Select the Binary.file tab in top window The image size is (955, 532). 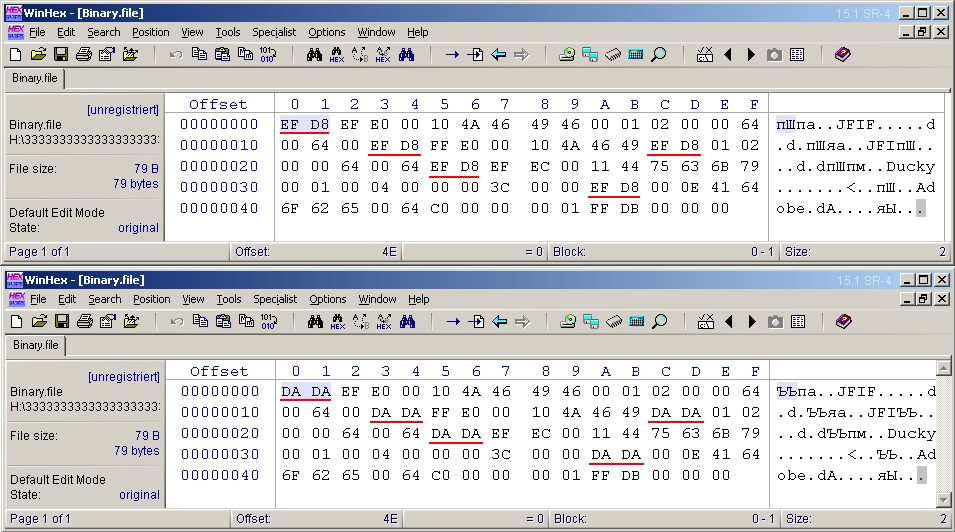(x=35, y=78)
